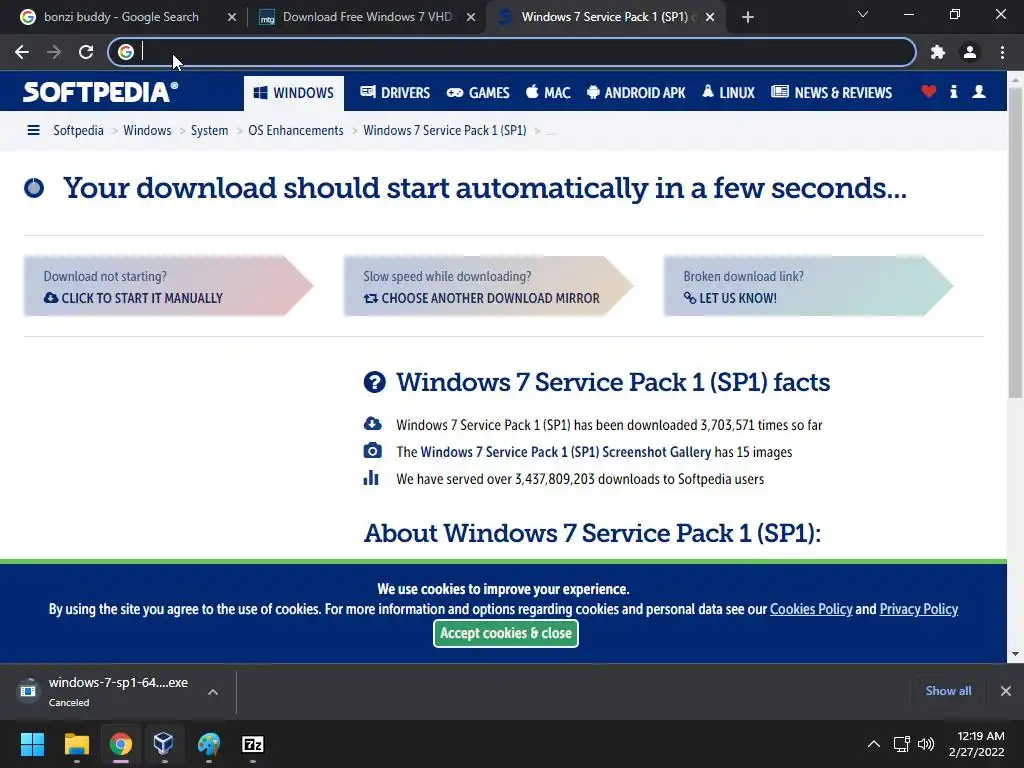The image size is (1024, 768).
Task: Click the question mark icon beside facts heading
Action: [x=374, y=382]
